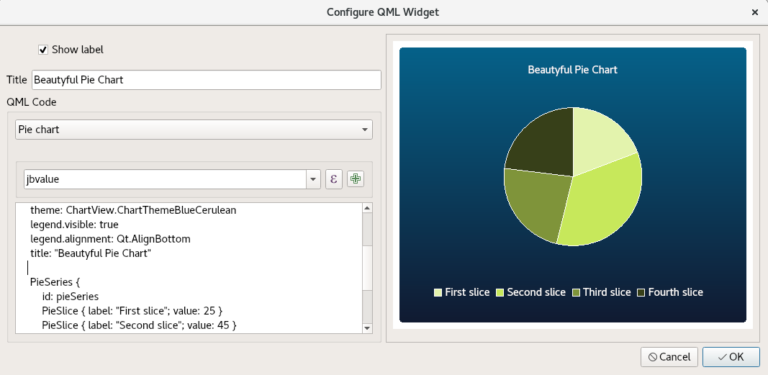Click the Second slice legend marker
The width and height of the screenshot is (768, 375).
click(500, 293)
